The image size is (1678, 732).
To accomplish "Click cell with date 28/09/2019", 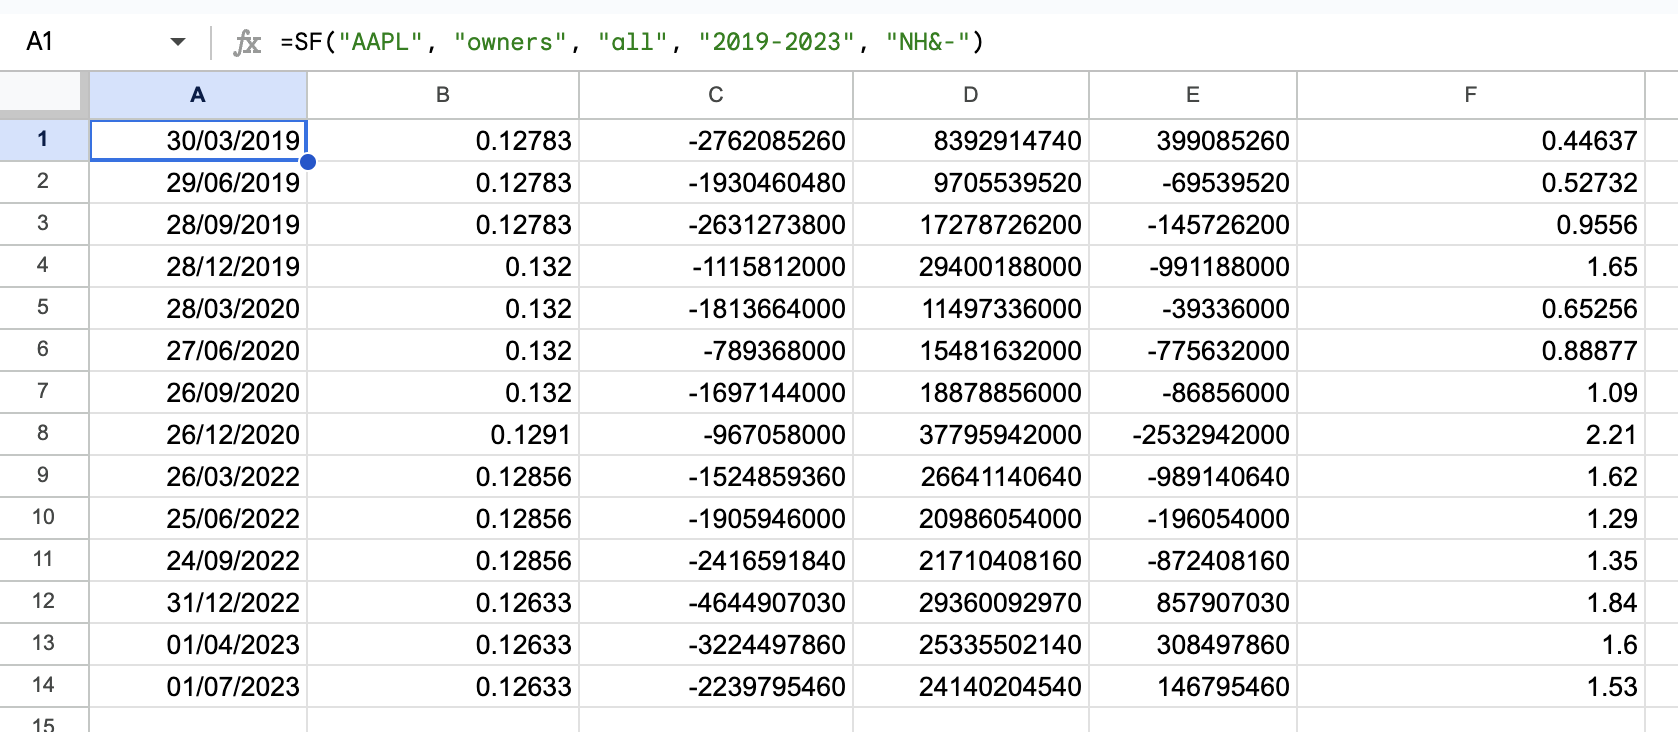I will click(198, 224).
